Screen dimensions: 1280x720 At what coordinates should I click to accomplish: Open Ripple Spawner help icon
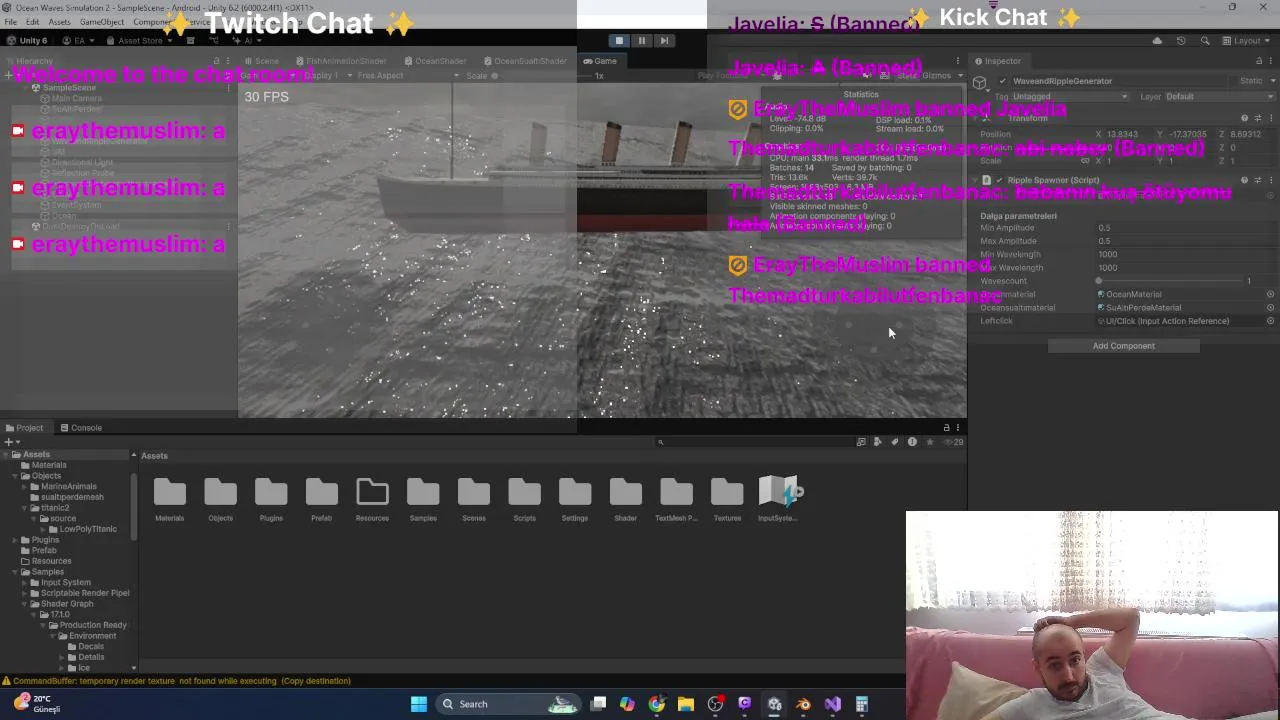pyautogui.click(x=1244, y=181)
